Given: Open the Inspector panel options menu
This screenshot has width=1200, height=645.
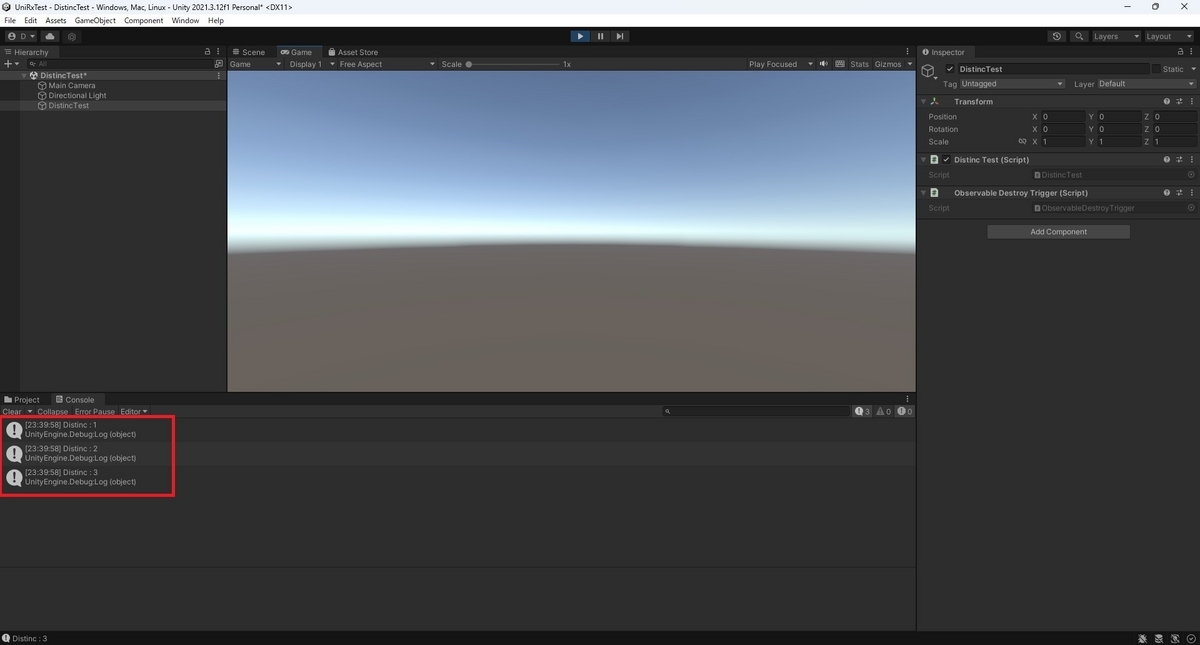Looking at the screenshot, I should tap(1192, 52).
